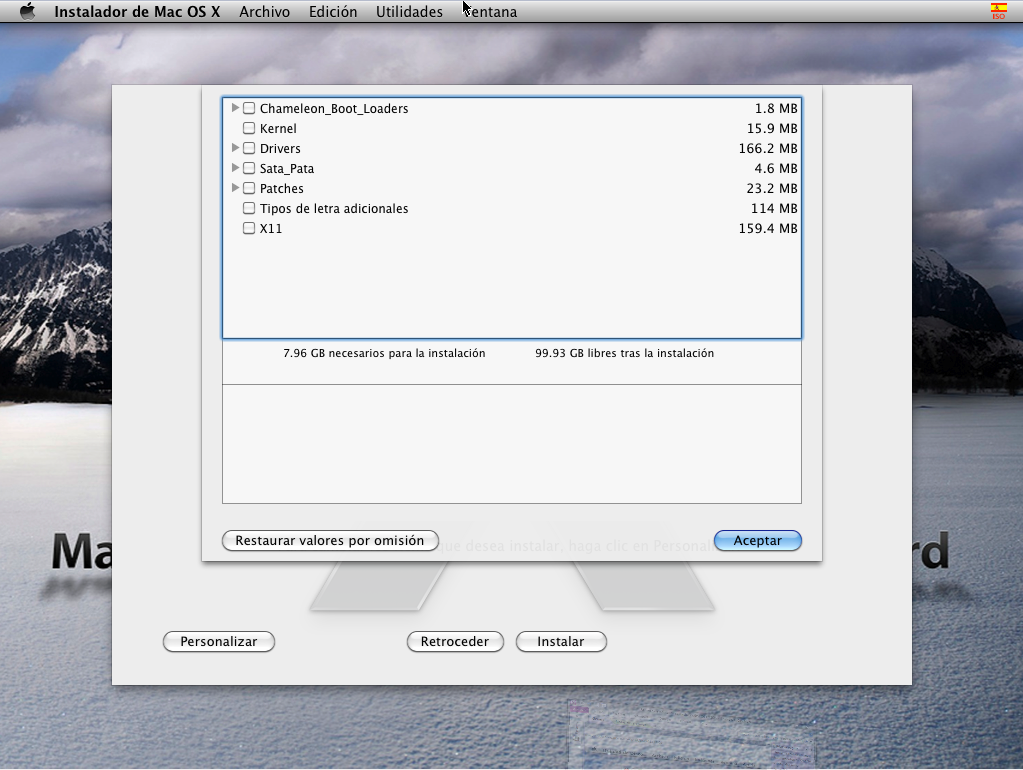
Task: Click the 15.9 MB size value
Action: pyautogui.click(x=772, y=129)
